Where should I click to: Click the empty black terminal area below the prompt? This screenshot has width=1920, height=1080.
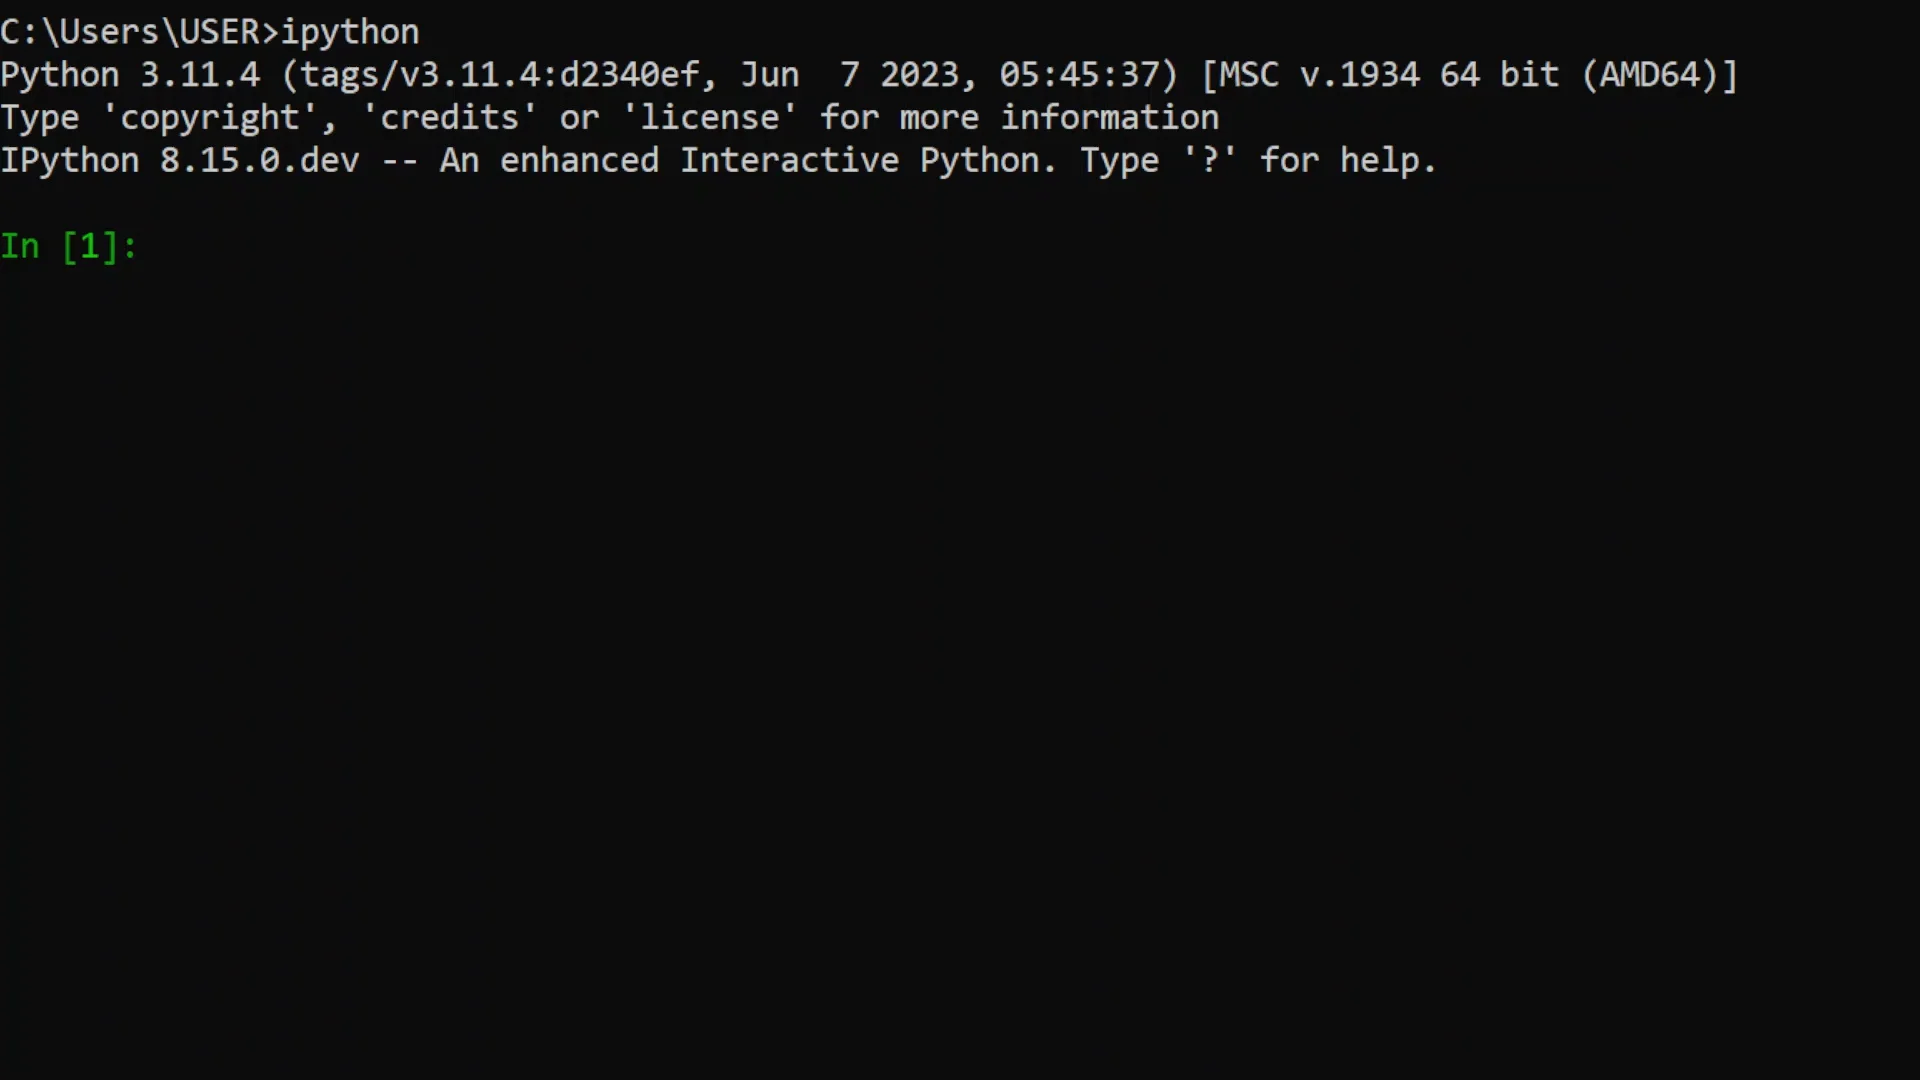click(960, 670)
